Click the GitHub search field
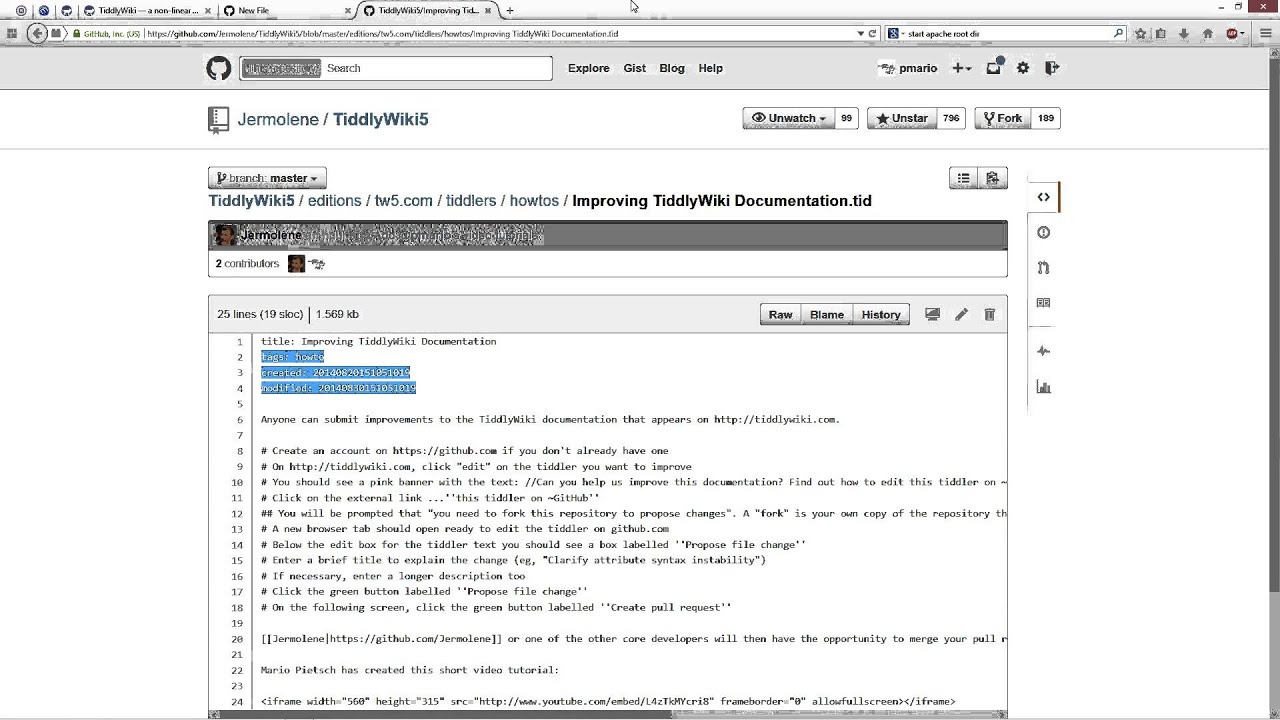The height and width of the screenshot is (720, 1280). coord(436,68)
